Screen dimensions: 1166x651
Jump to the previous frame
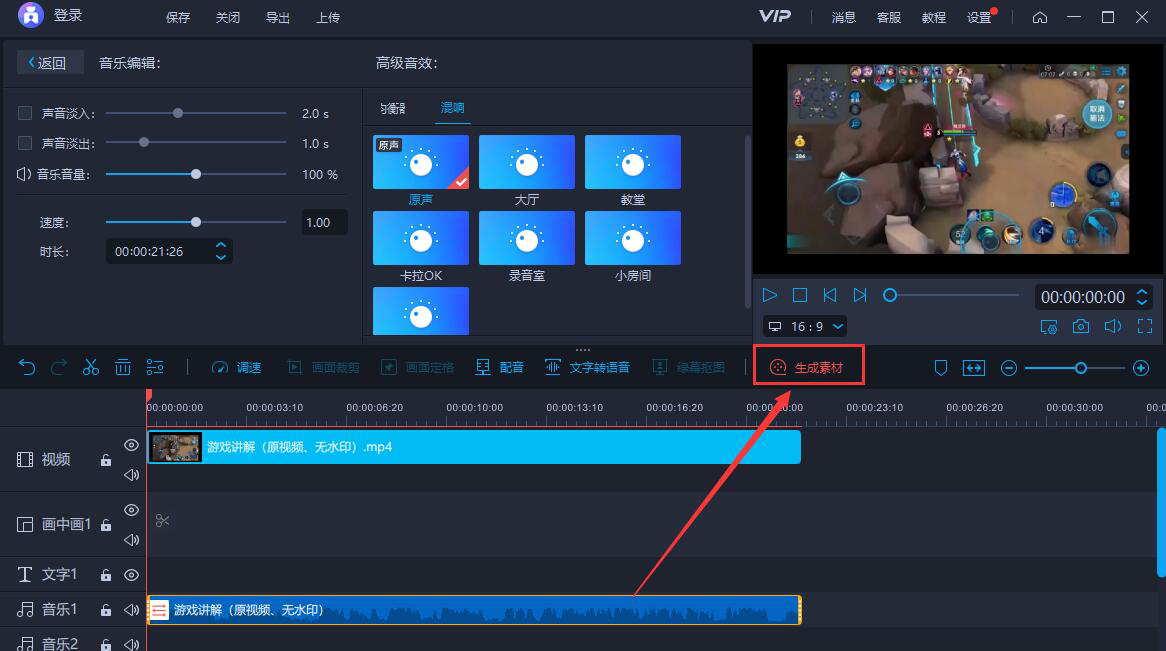pos(830,295)
